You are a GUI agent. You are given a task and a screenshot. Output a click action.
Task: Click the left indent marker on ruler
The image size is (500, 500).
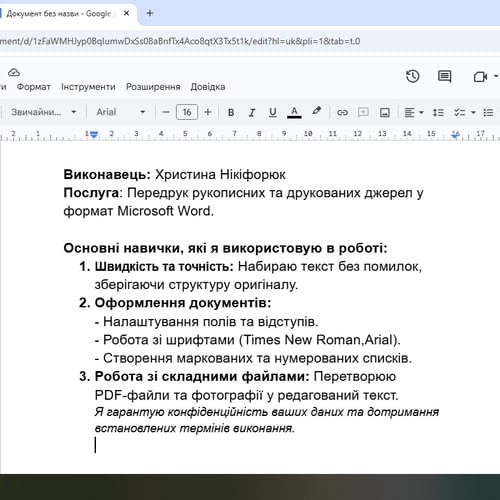(x=94, y=135)
